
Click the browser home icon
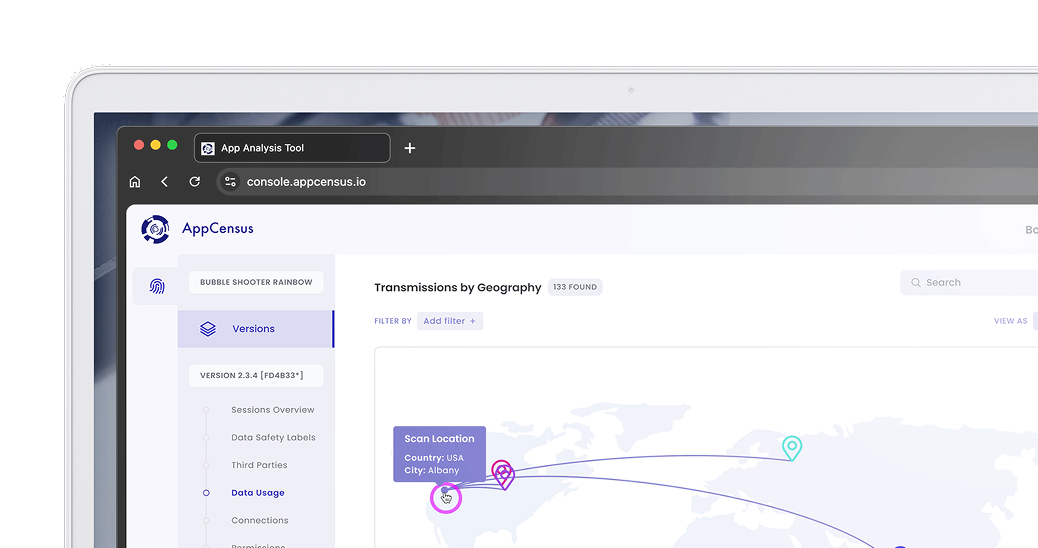tap(135, 181)
